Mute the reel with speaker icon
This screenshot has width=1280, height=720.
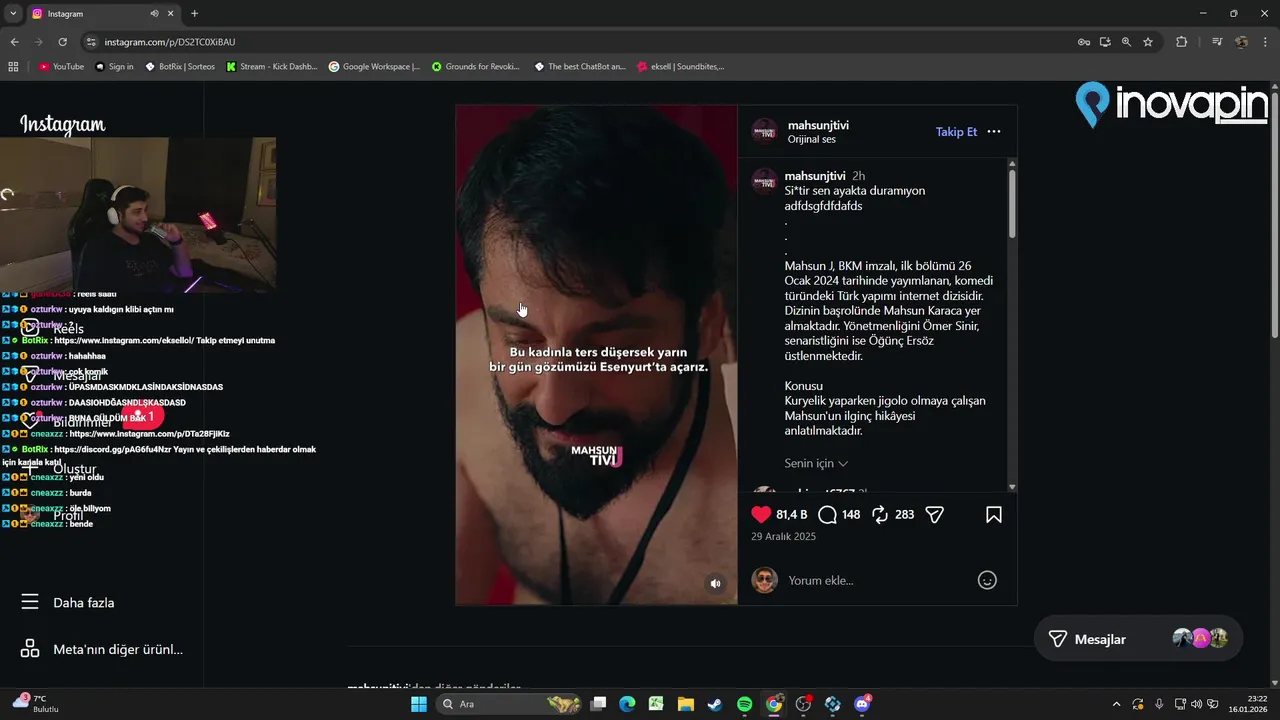[715, 584]
